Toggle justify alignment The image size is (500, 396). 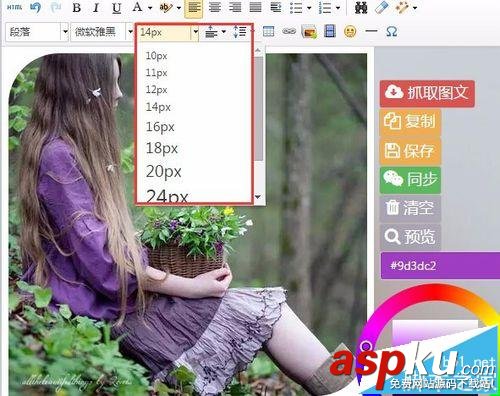coord(255,7)
